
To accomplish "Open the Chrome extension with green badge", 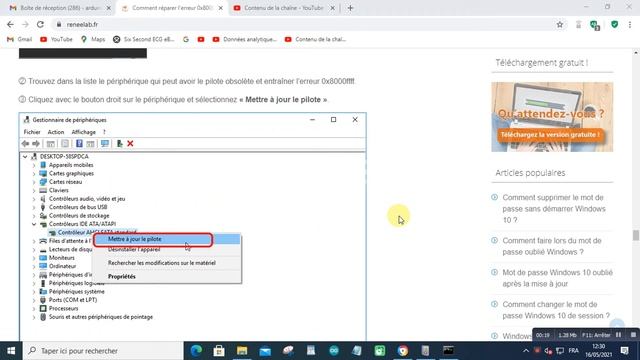I will pyautogui.click(x=595, y=25).
